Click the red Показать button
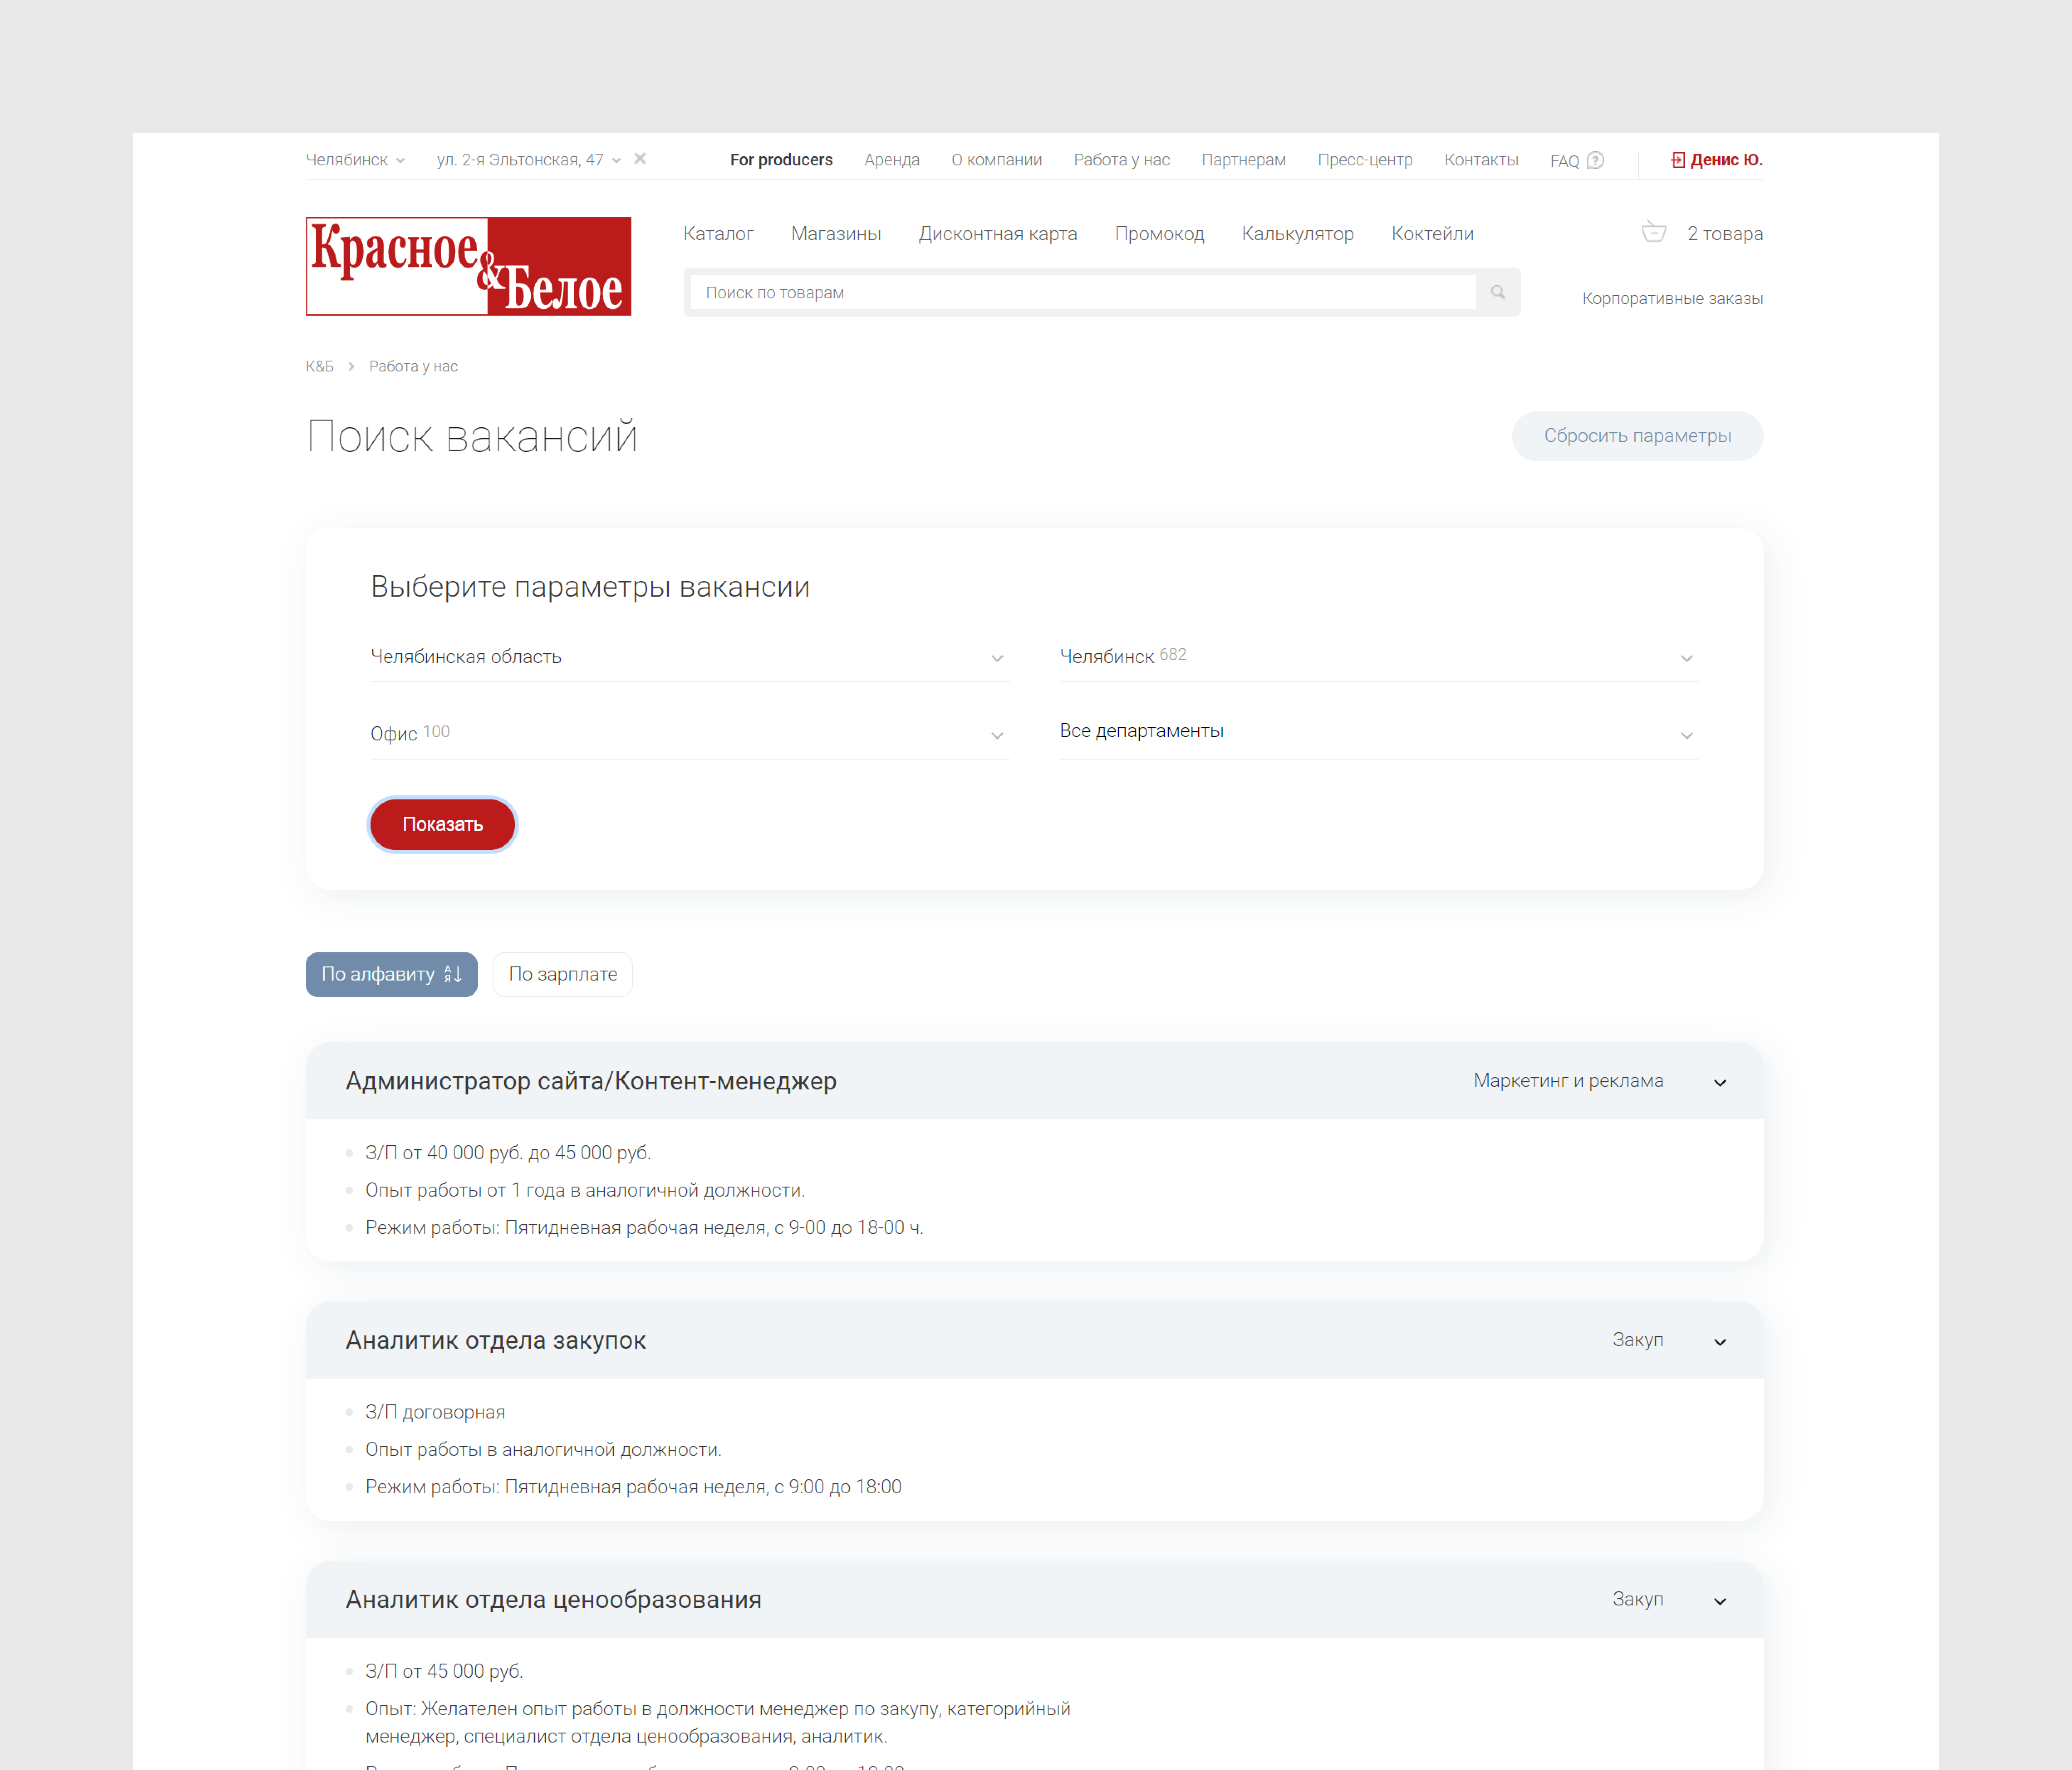Image resolution: width=2072 pixels, height=1770 pixels. pos(442,824)
